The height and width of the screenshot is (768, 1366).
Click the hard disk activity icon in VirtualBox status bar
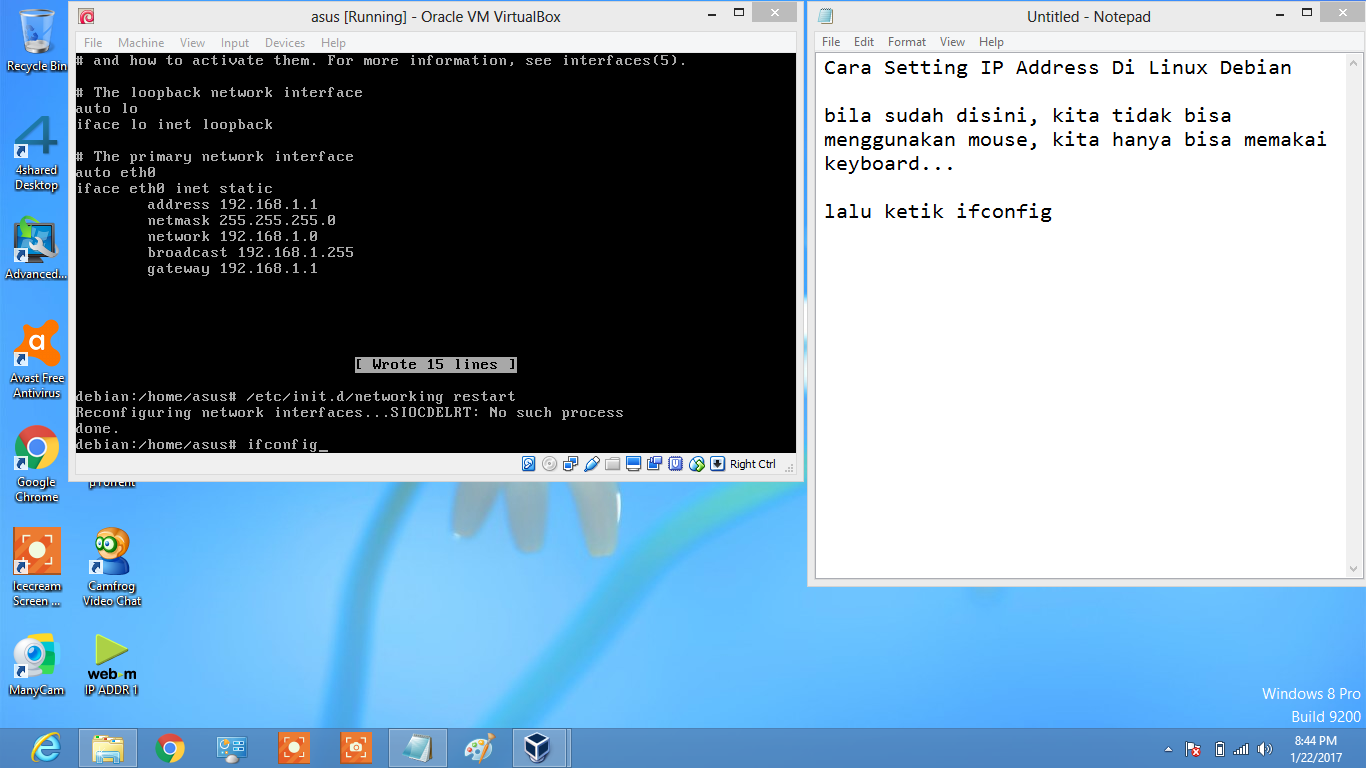[528, 463]
